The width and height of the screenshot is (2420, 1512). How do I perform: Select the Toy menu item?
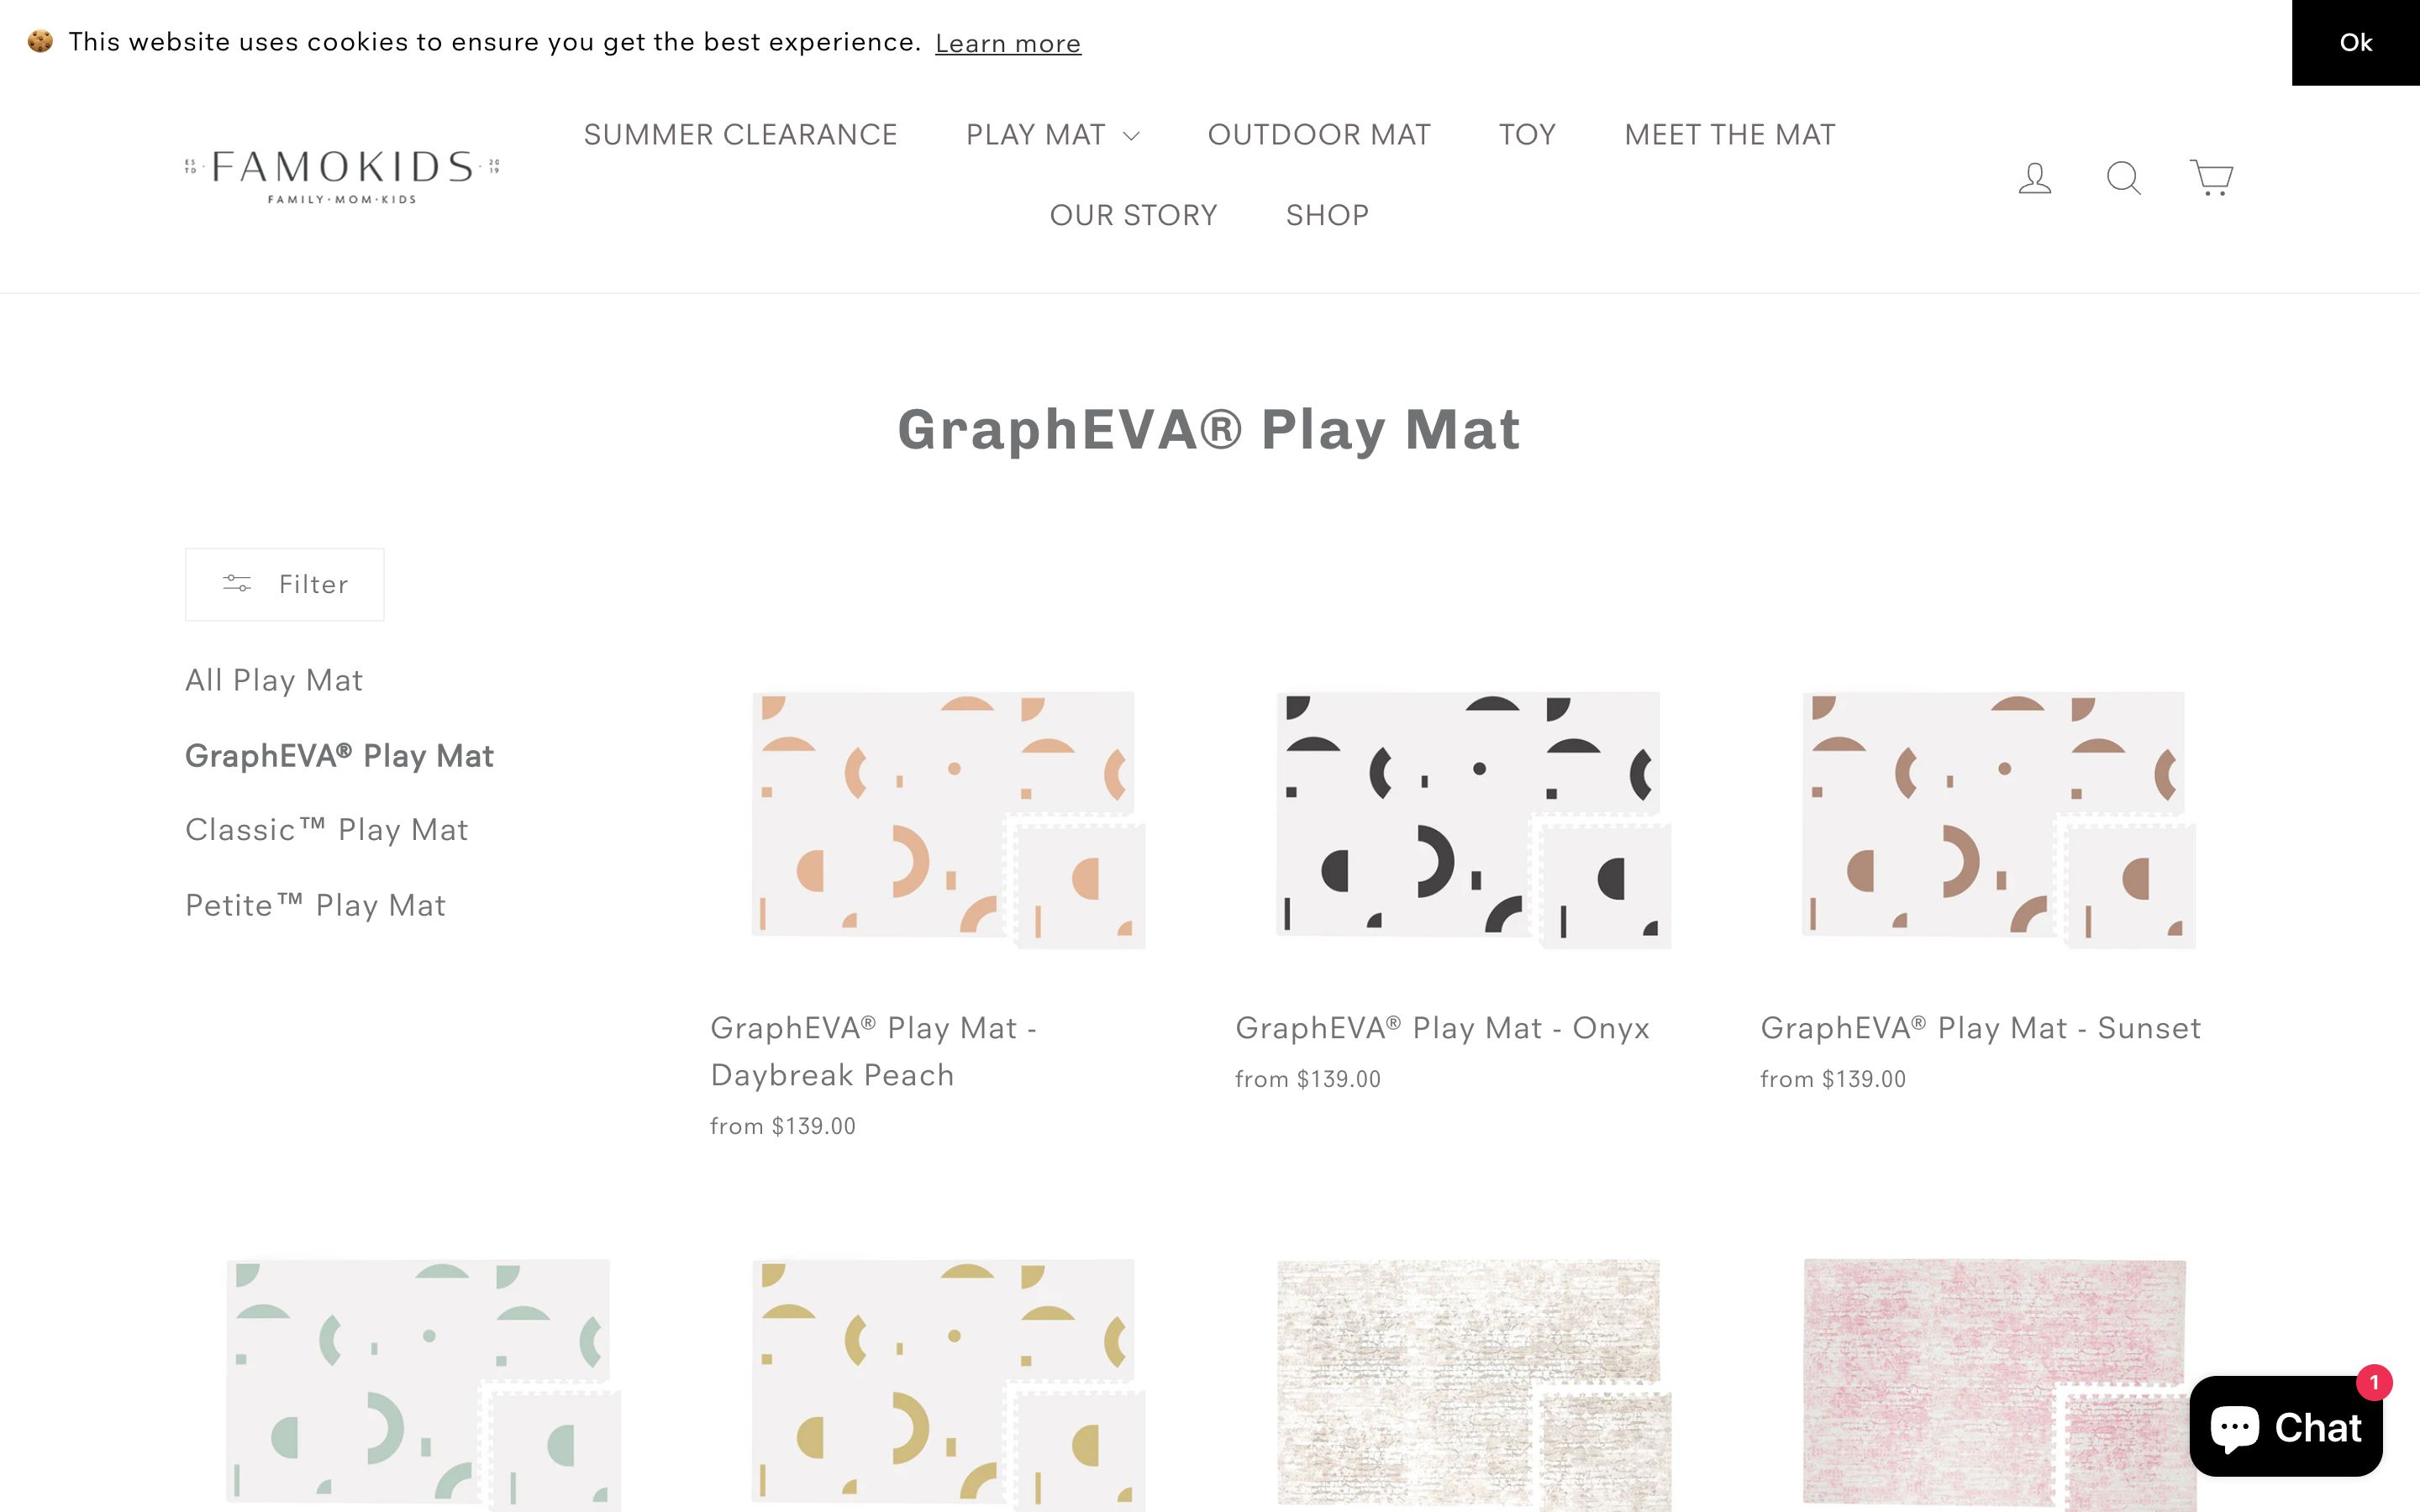[x=1527, y=135]
